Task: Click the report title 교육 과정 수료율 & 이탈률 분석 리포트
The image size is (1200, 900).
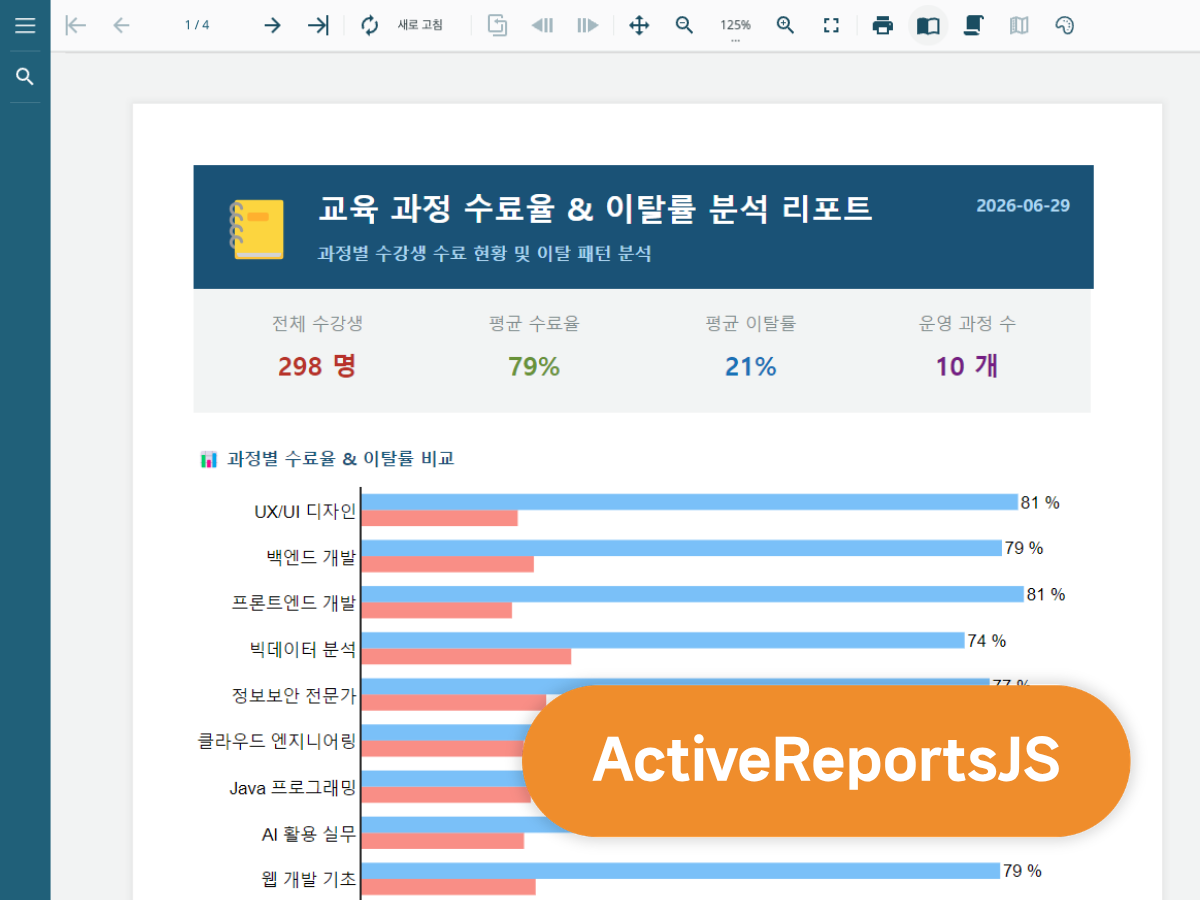Action: click(595, 209)
